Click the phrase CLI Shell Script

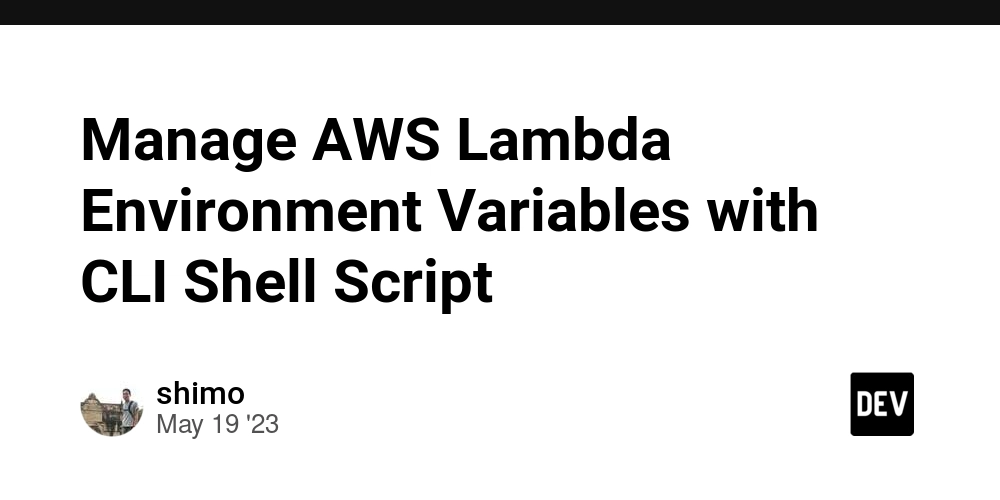pyautogui.click(x=287, y=284)
